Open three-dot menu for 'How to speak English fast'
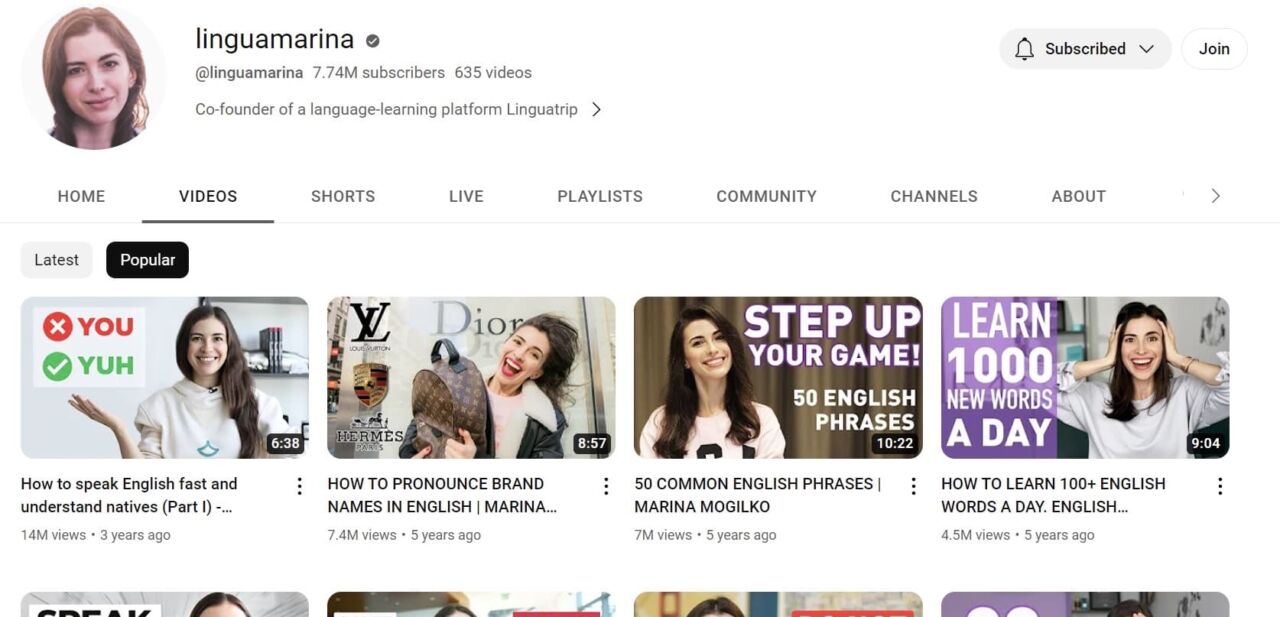The width and height of the screenshot is (1280, 617). [299, 486]
